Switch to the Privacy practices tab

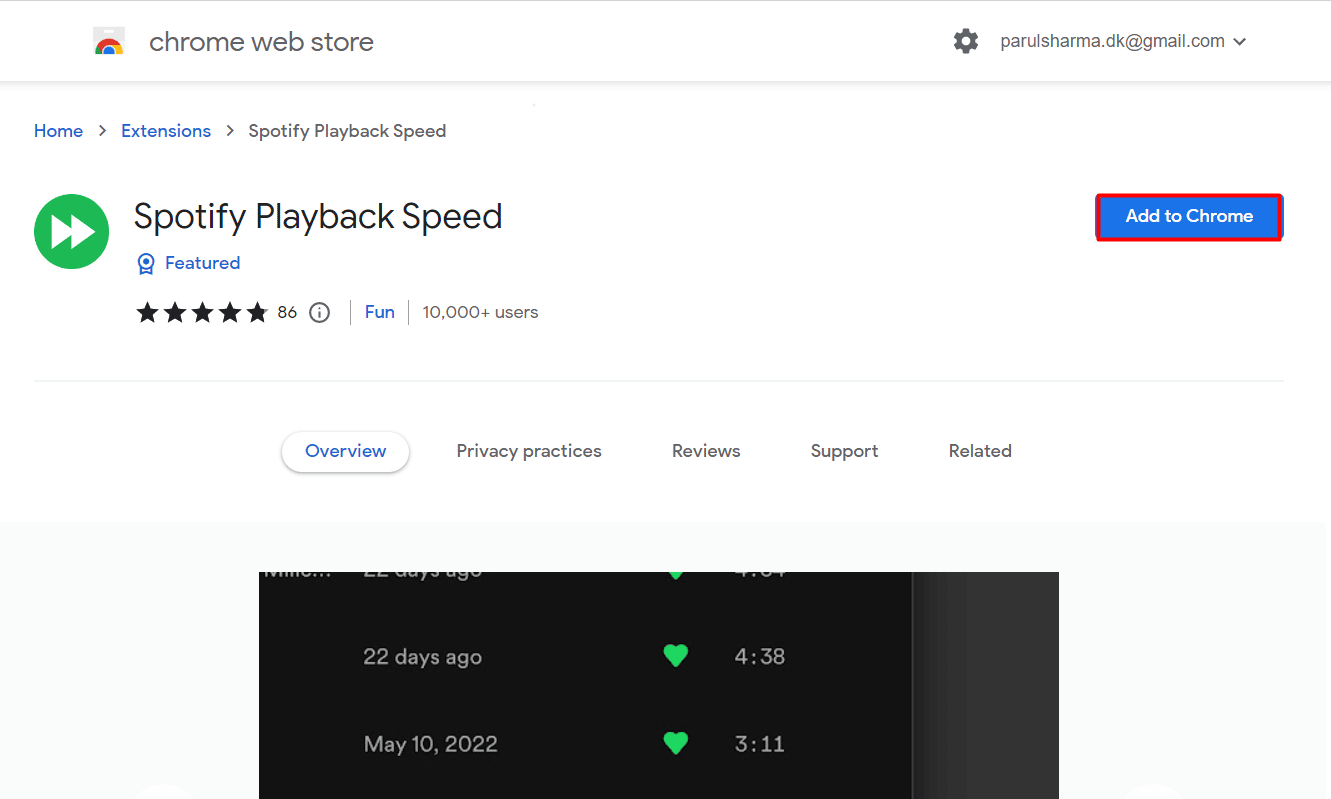529,451
